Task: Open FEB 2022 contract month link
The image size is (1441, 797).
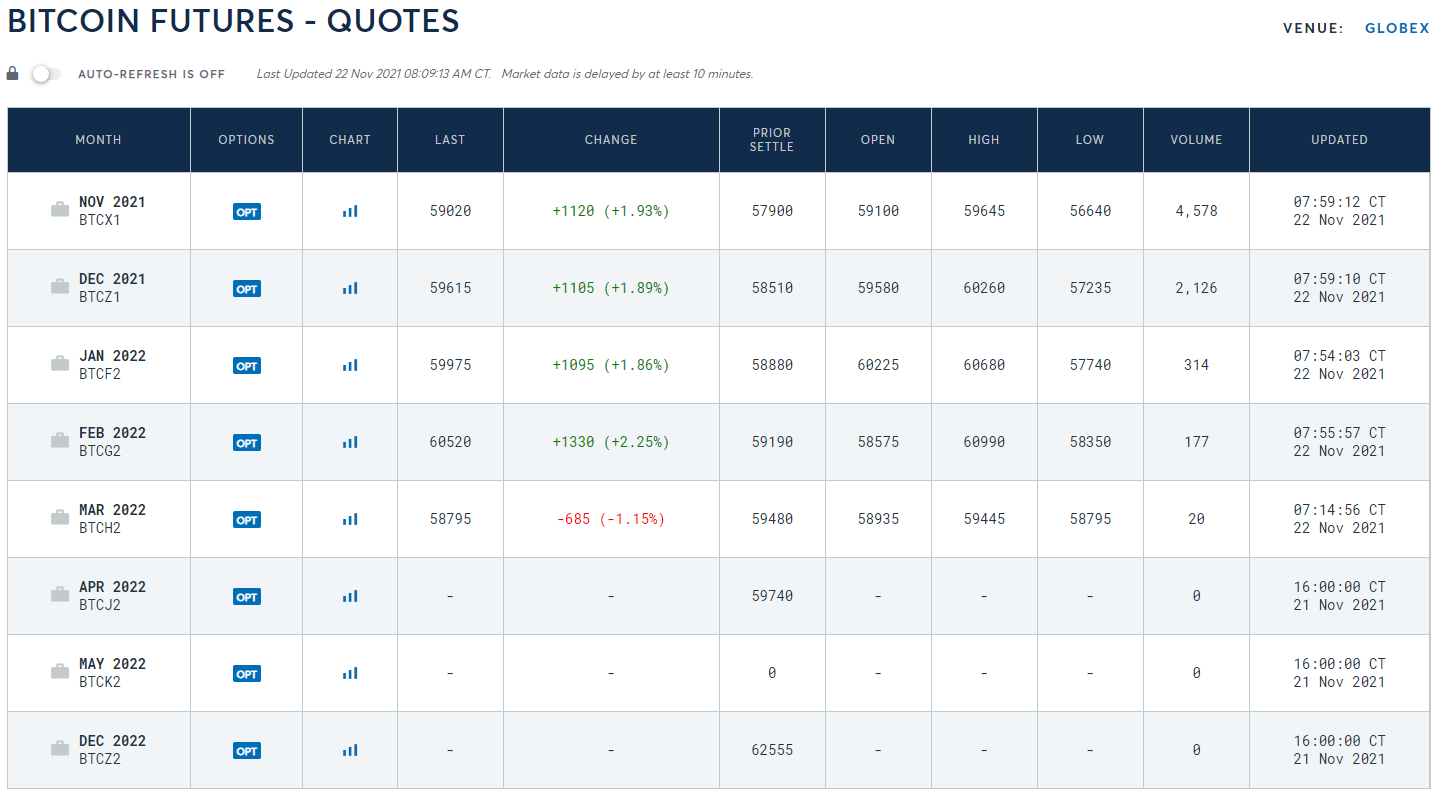Action: (112, 433)
